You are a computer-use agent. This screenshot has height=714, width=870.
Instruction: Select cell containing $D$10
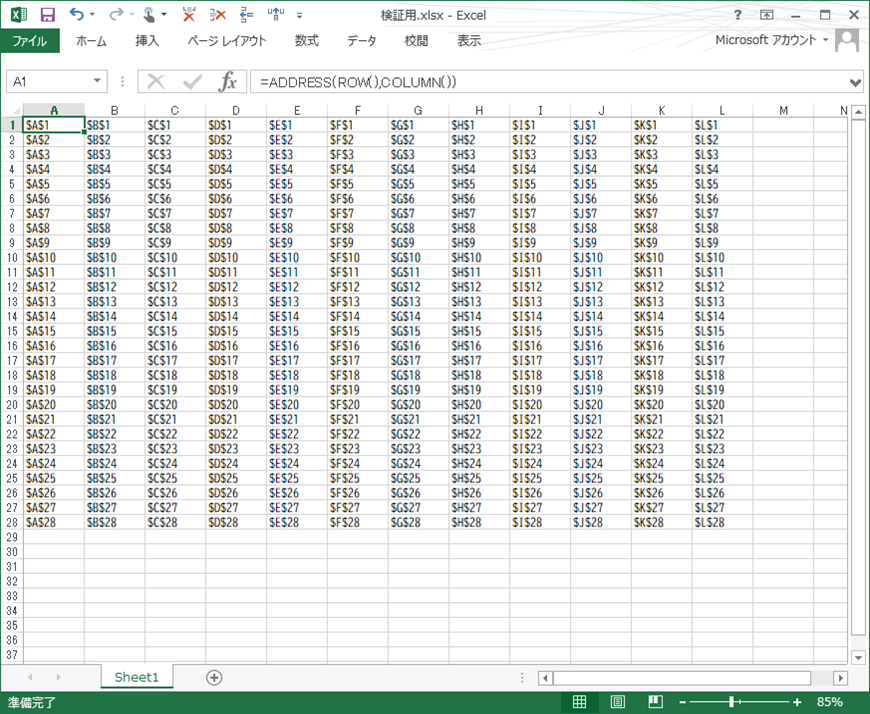coord(236,257)
